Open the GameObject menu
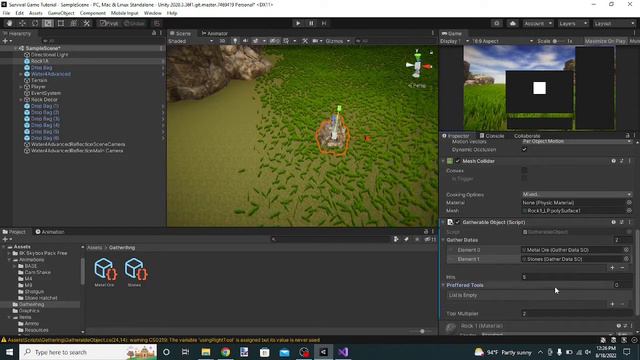The width and height of the screenshot is (640, 360). [61, 13]
